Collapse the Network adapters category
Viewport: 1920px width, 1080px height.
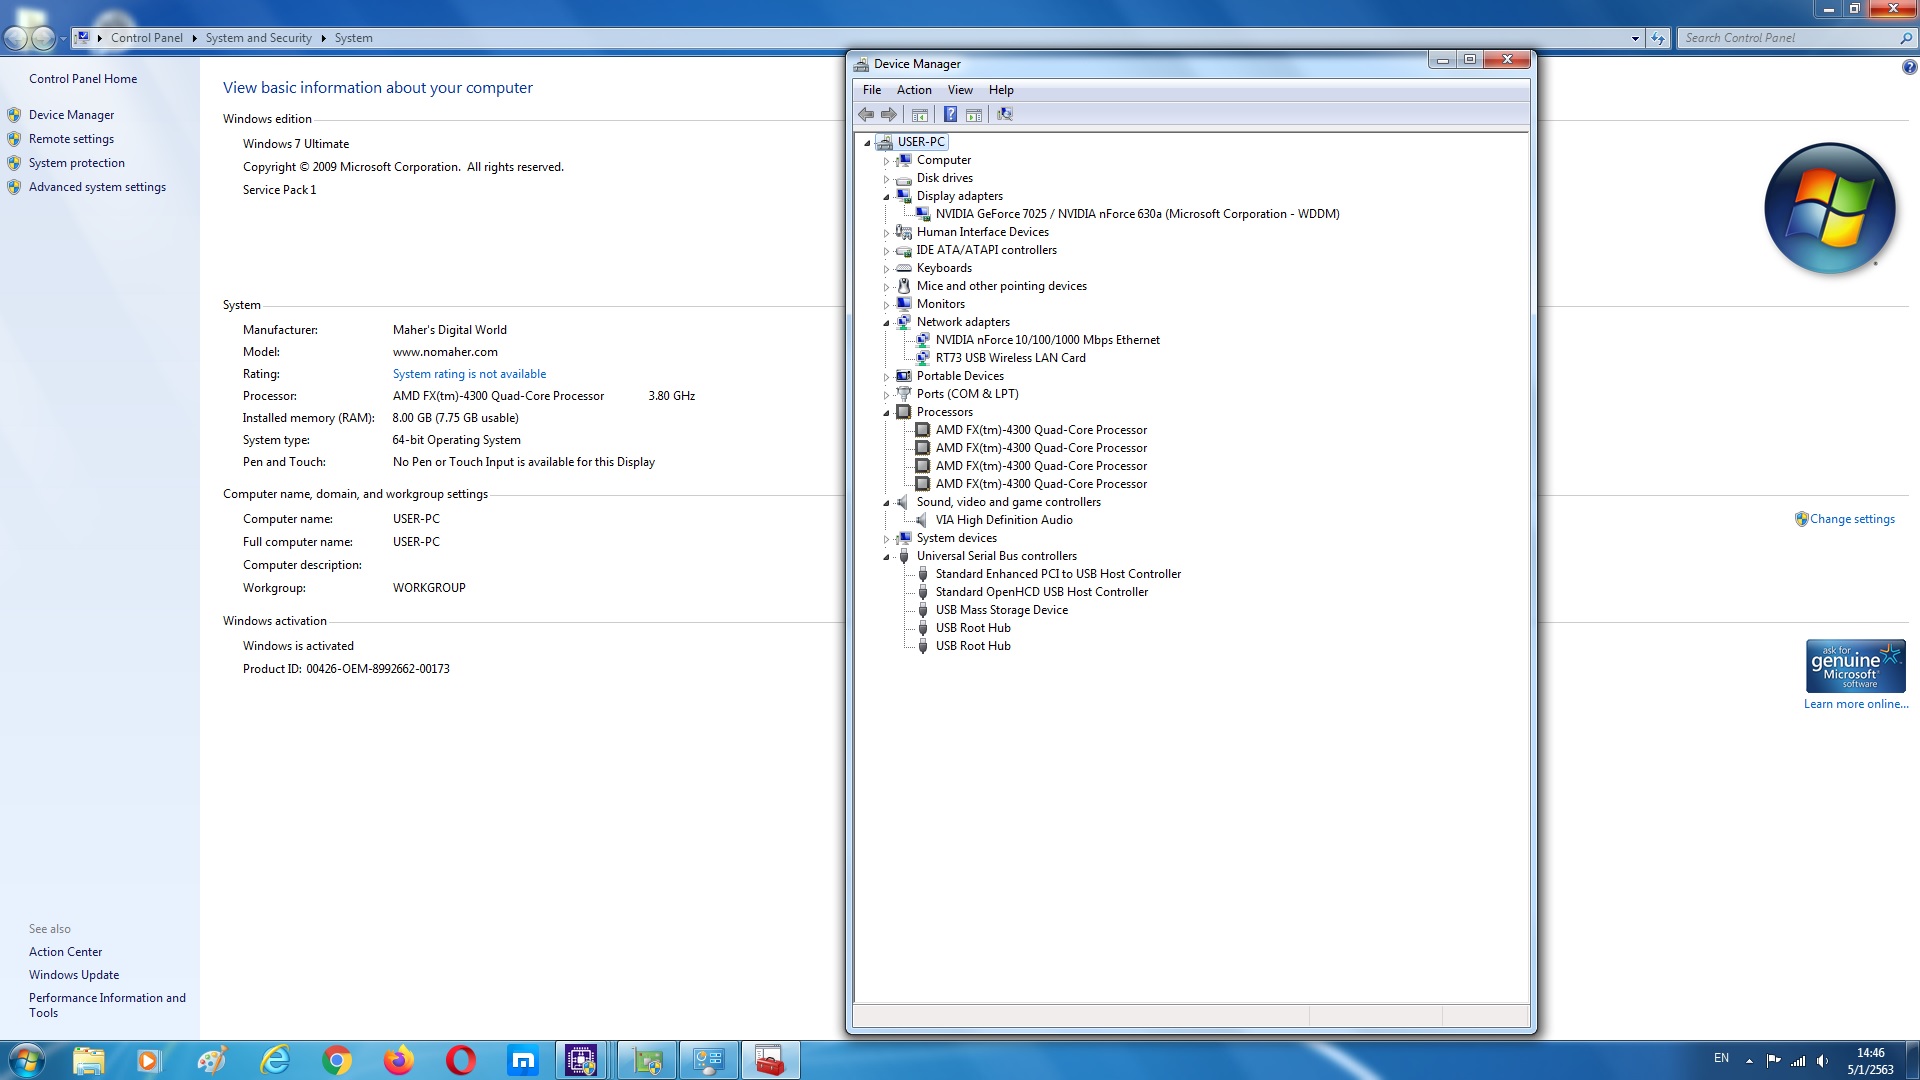pos(886,323)
